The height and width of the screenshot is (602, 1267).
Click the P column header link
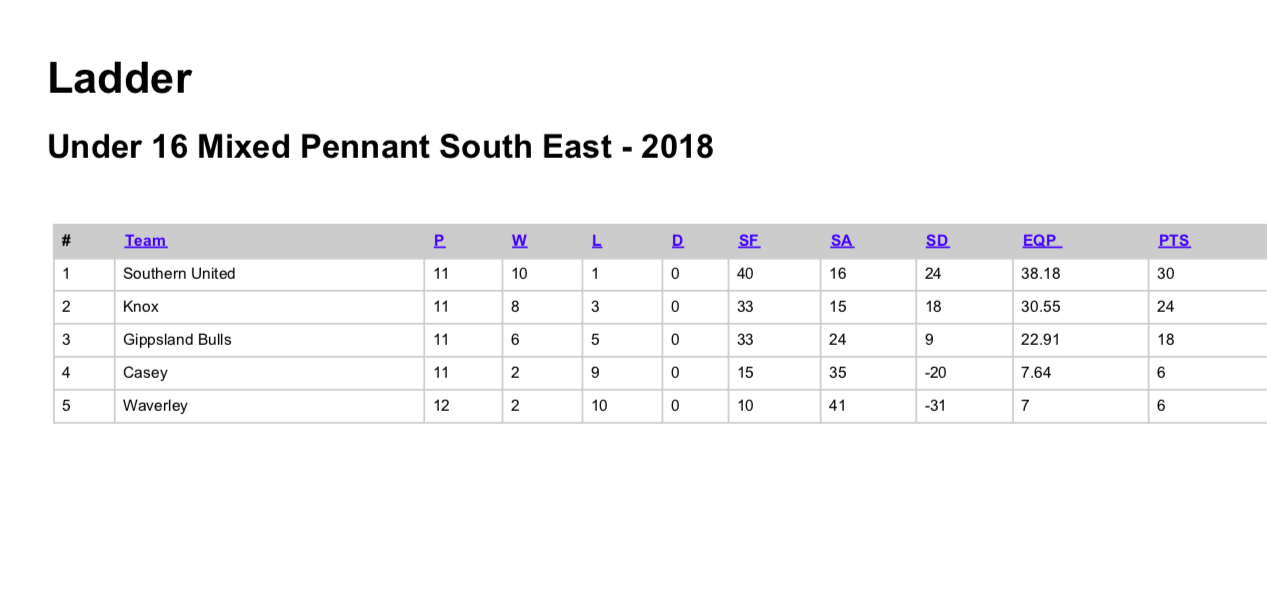pos(439,241)
